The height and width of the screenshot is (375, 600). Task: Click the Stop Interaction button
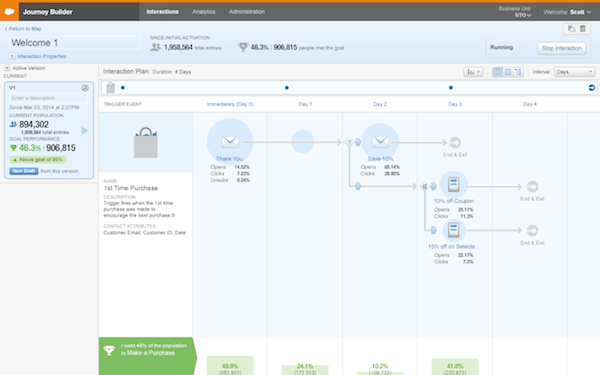point(561,48)
